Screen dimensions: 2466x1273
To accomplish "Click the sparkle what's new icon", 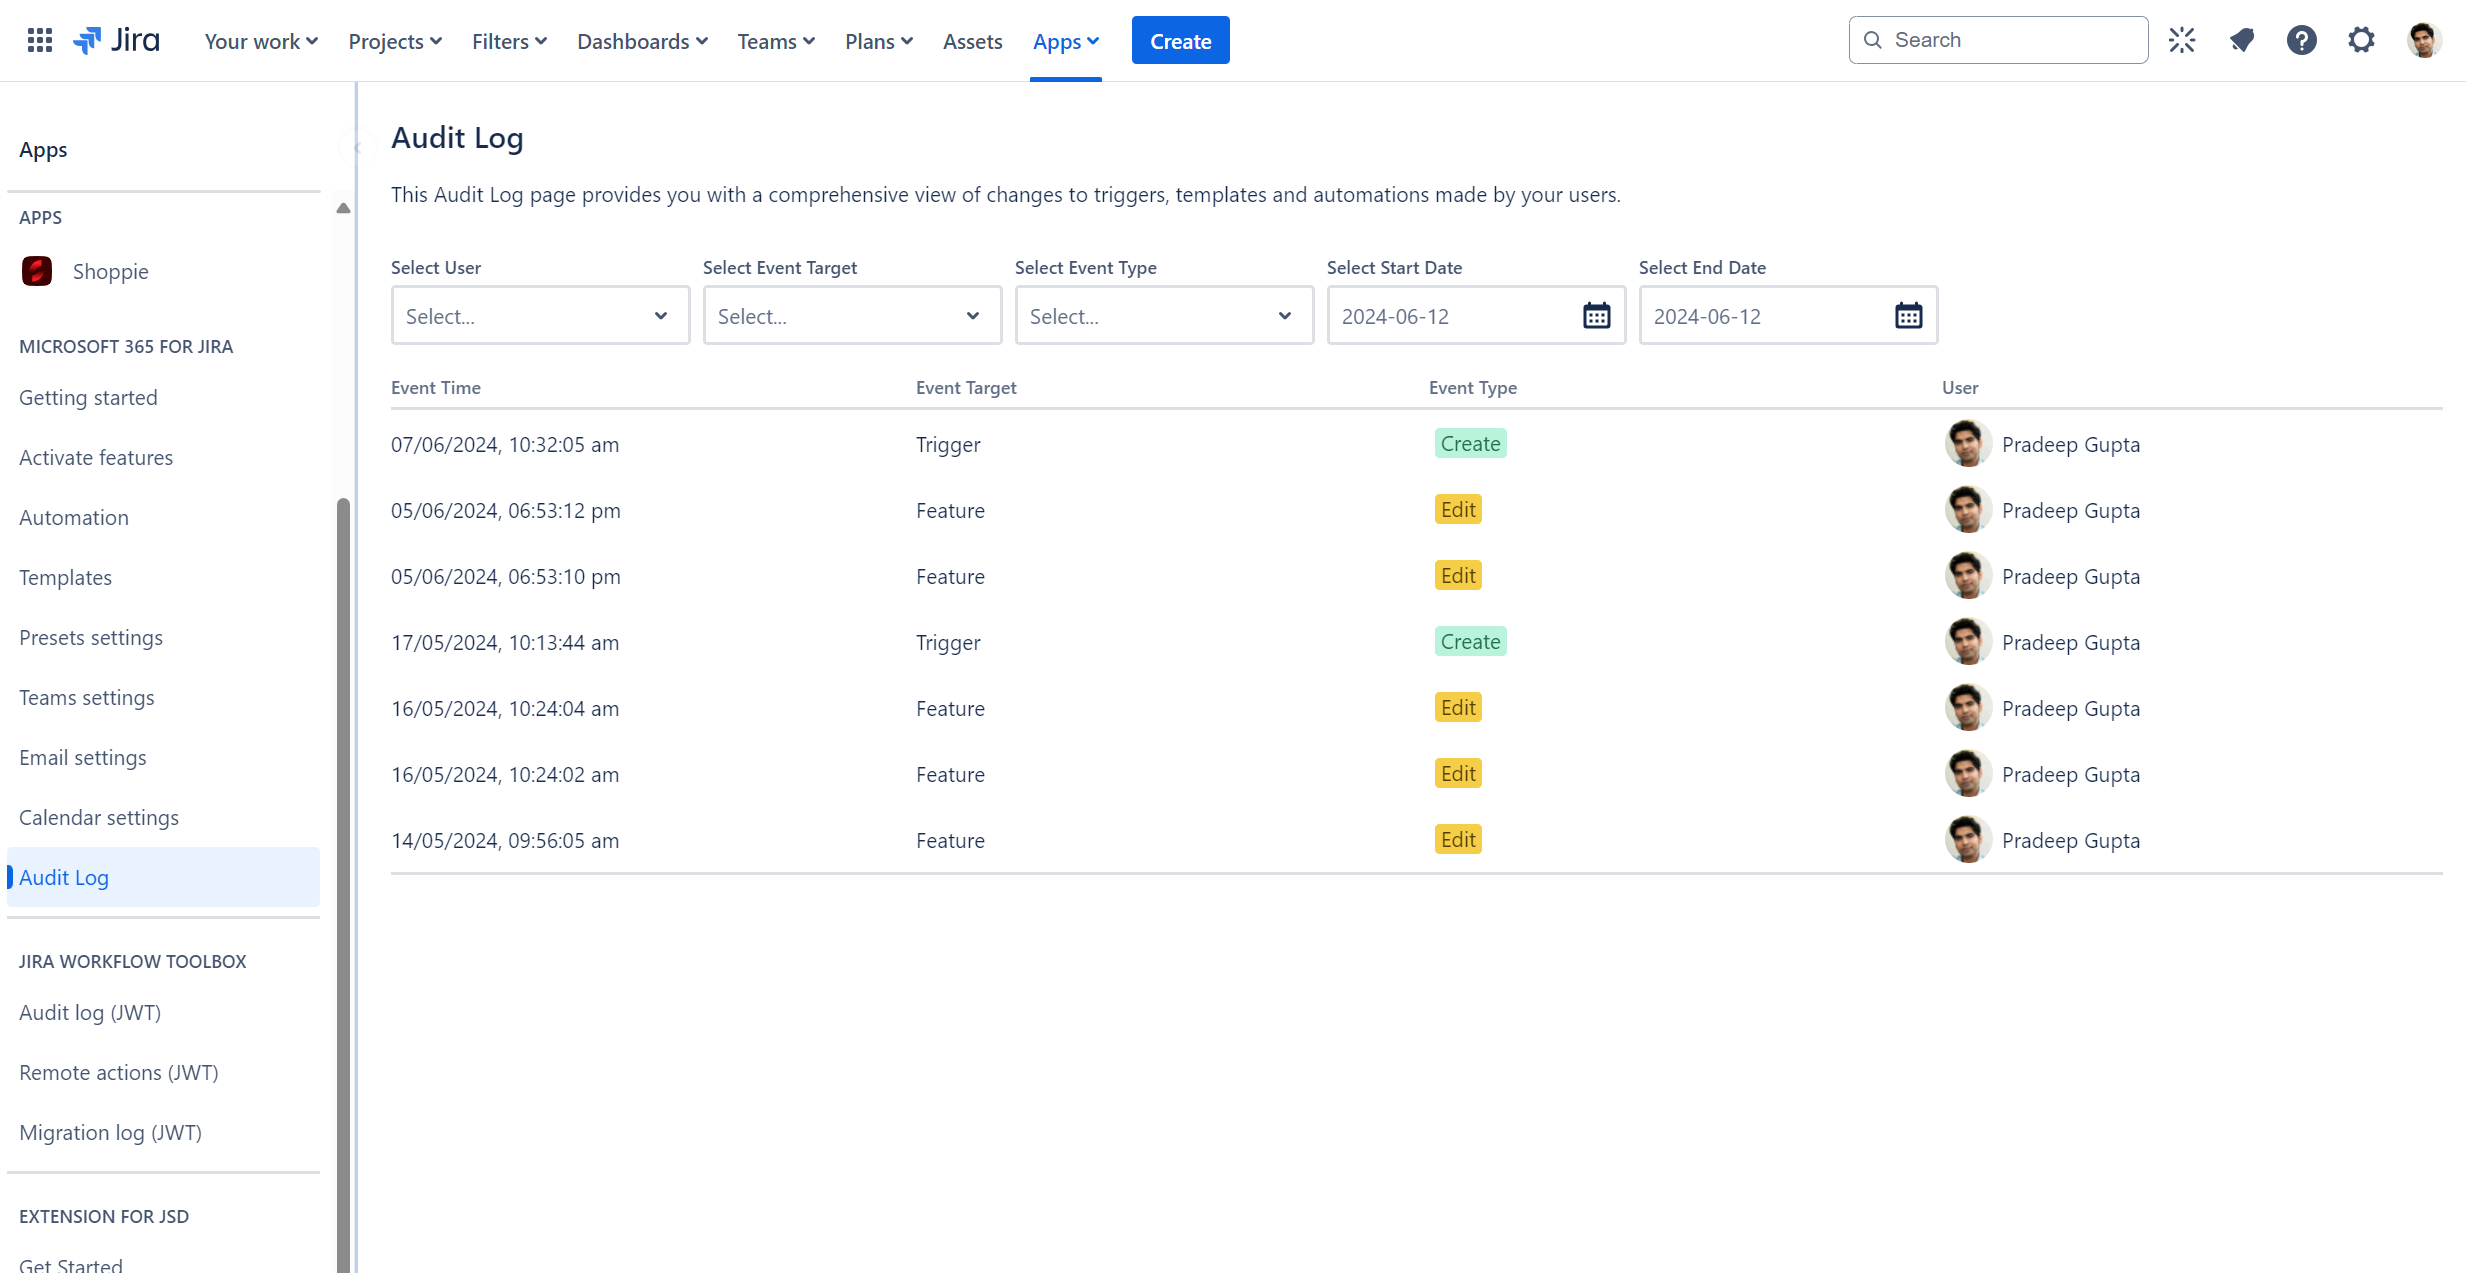I will 2182,40.
